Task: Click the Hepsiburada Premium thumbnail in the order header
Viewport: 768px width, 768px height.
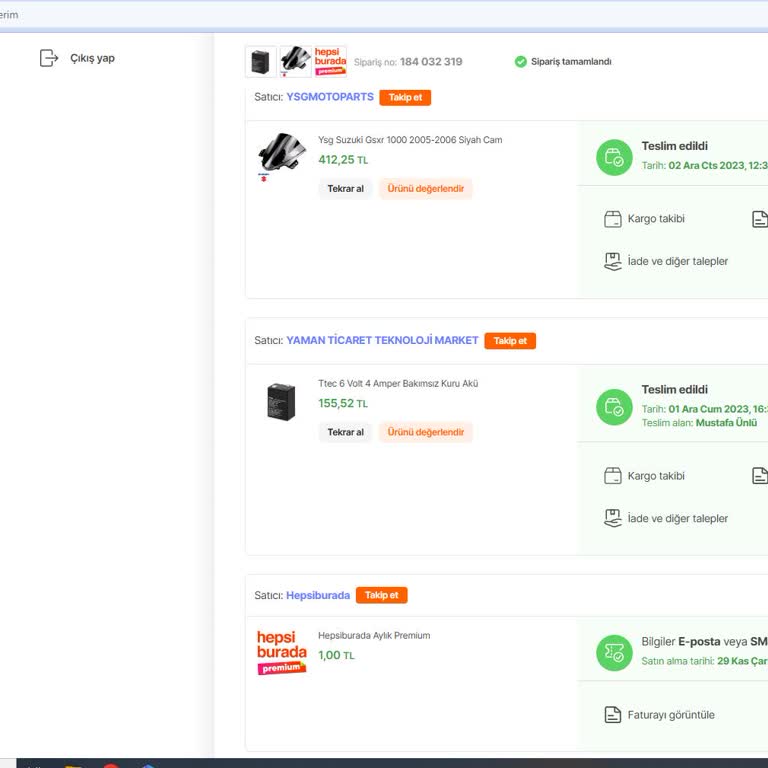Action: coord(330,61)
